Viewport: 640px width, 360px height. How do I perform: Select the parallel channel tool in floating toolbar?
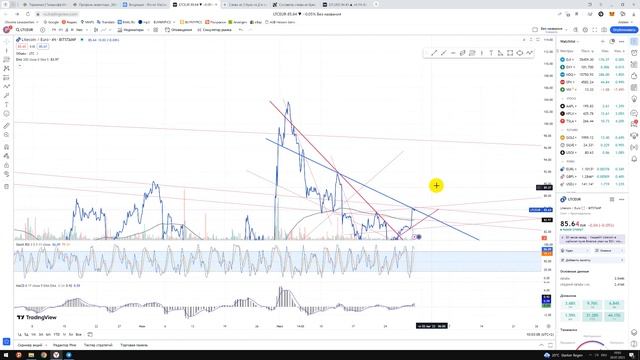(462, 53)
